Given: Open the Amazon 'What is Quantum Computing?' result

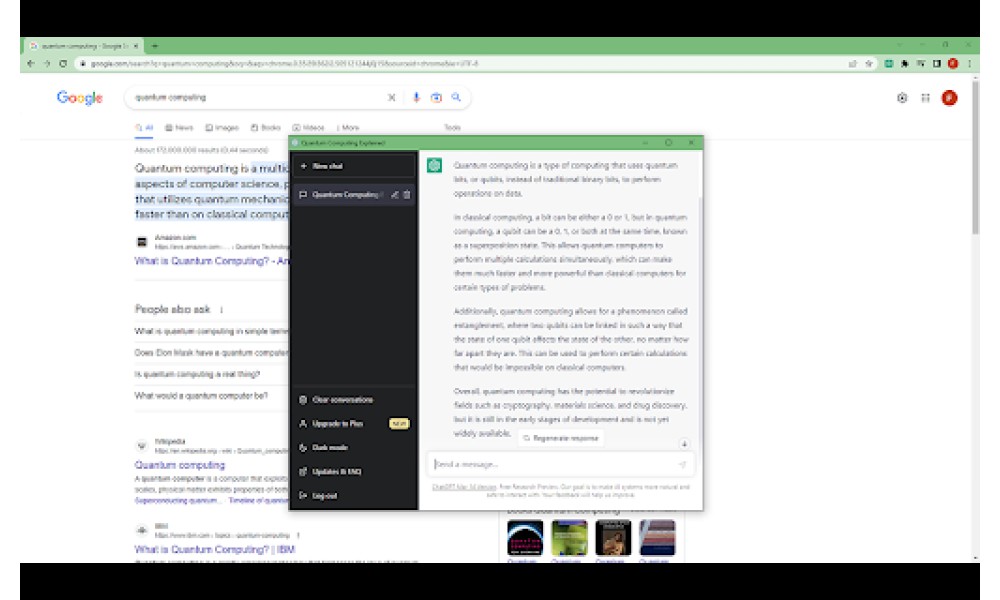Looking at the screenshot, I should [x=212, y=261].
